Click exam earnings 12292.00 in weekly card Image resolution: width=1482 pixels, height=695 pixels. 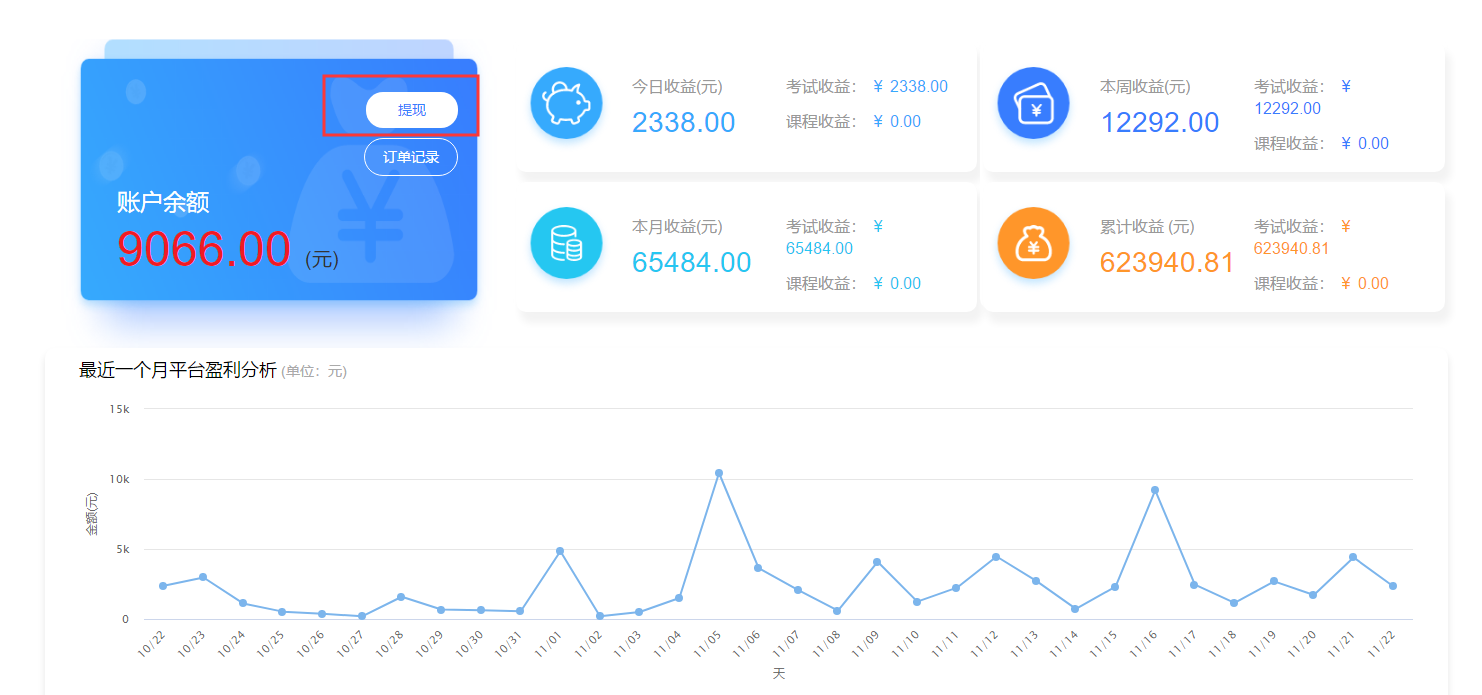pos(1287,108)
